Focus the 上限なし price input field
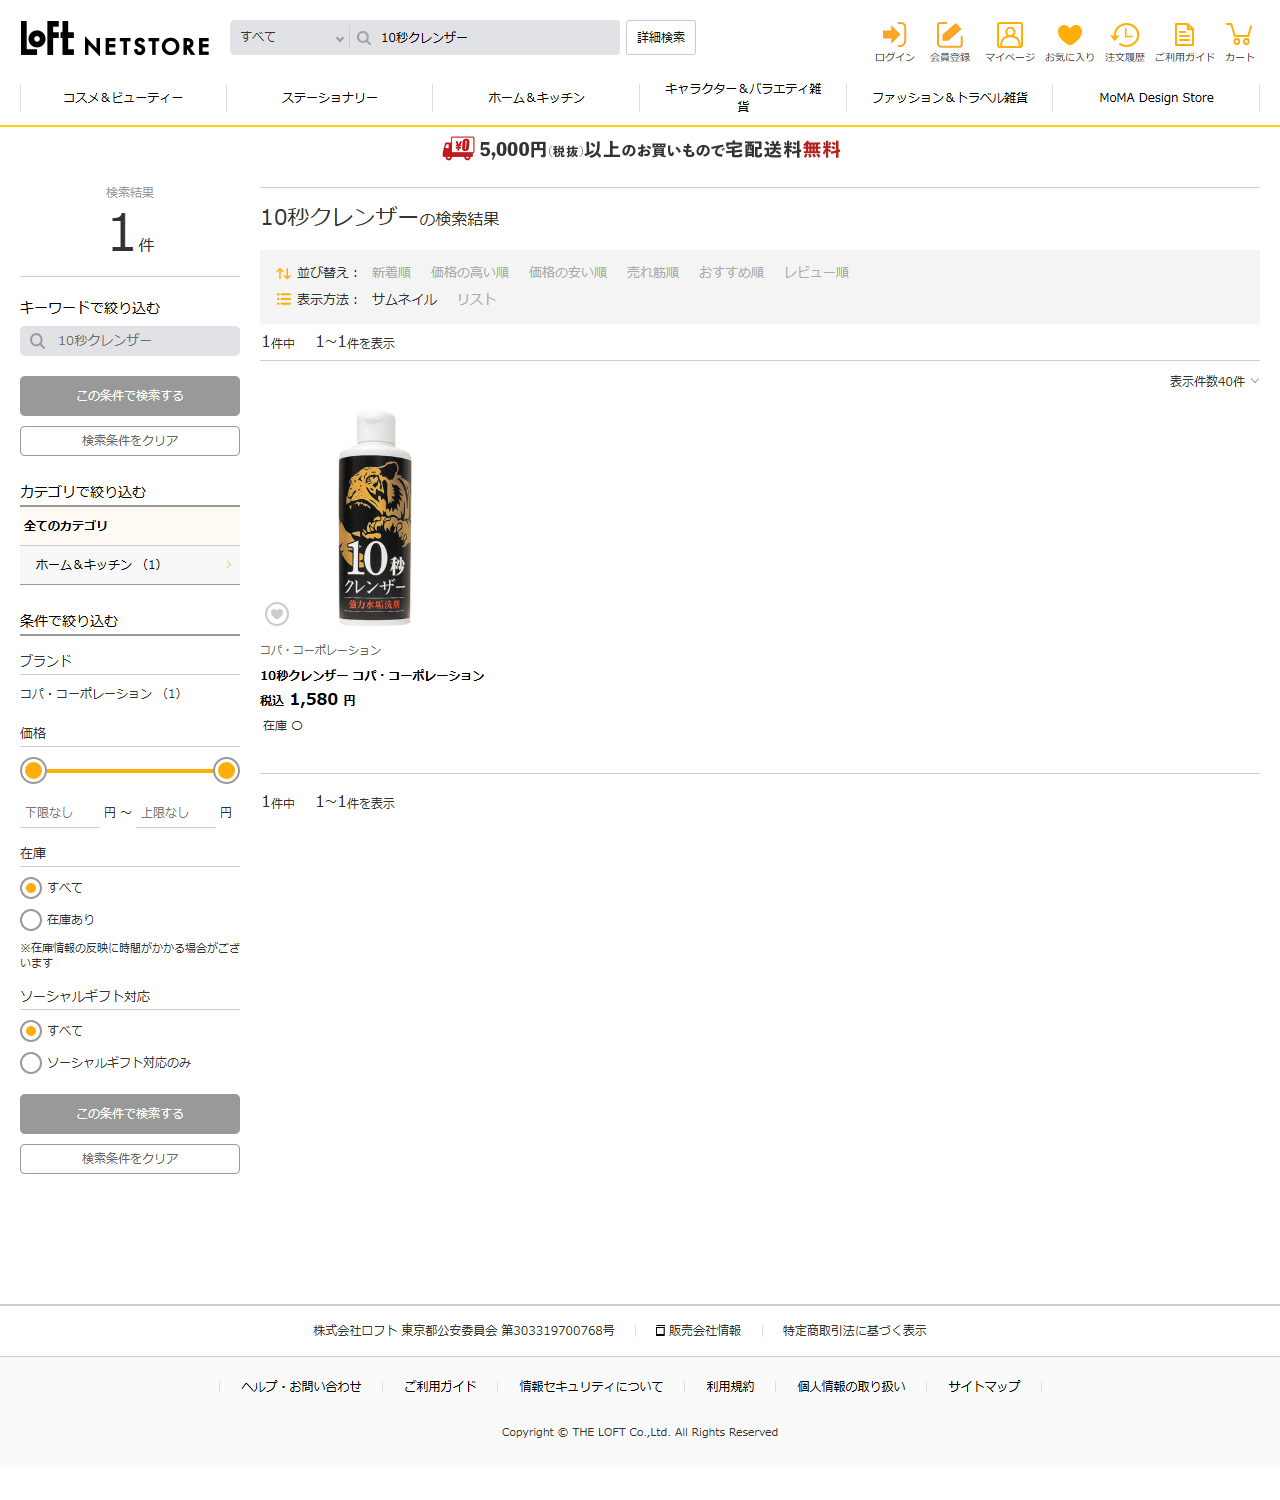This screenshot has width=1280, height=1500. click(x=176, y=813)
